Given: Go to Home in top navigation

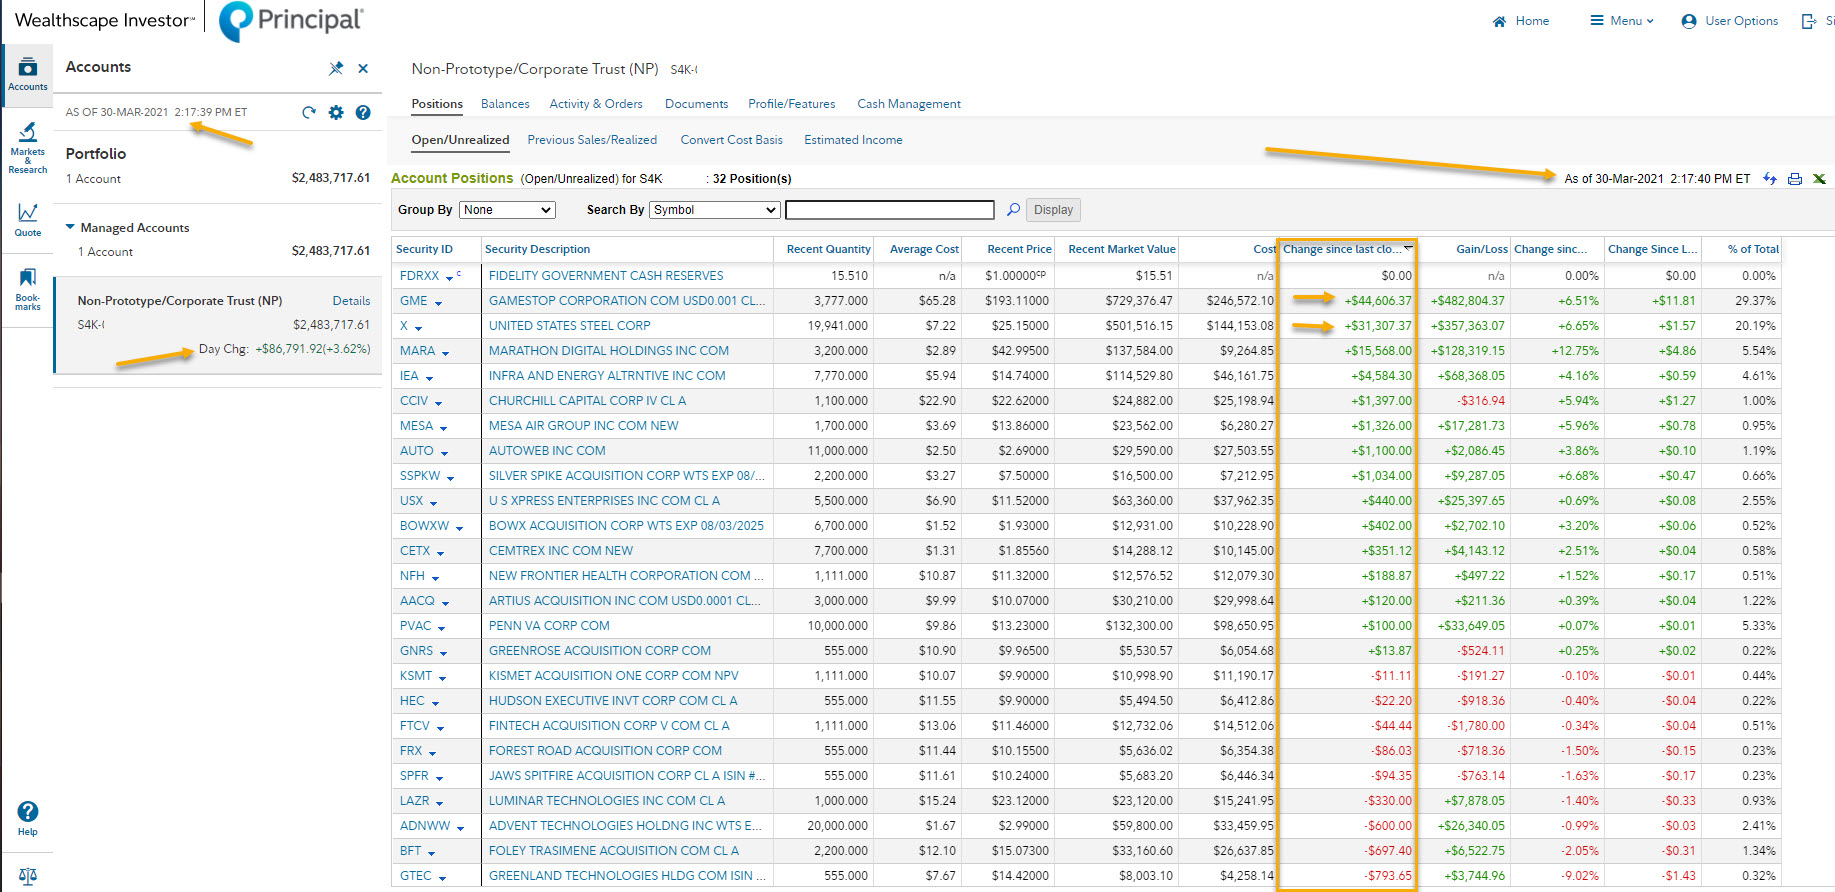Looking at the screenshot, I should (x=1521, y=21).
